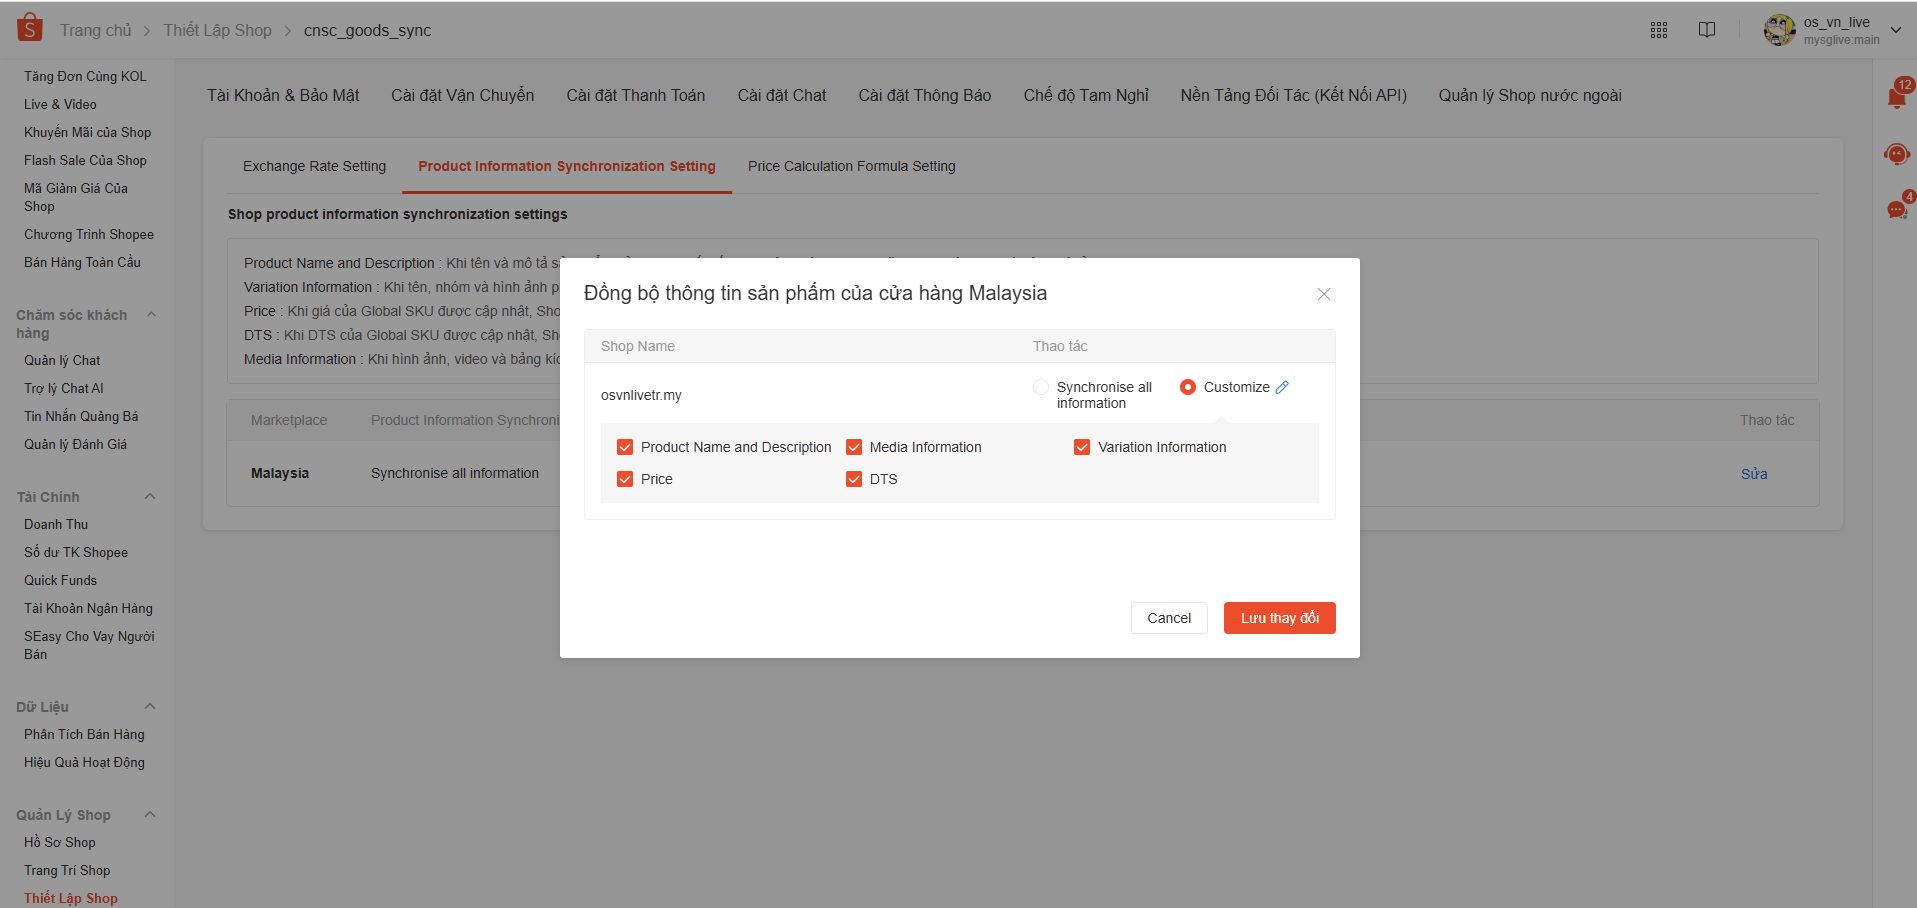Uncheck the Media Information checkbox
The width and height of the screenshot is (1917, 908).
point(854,447)
